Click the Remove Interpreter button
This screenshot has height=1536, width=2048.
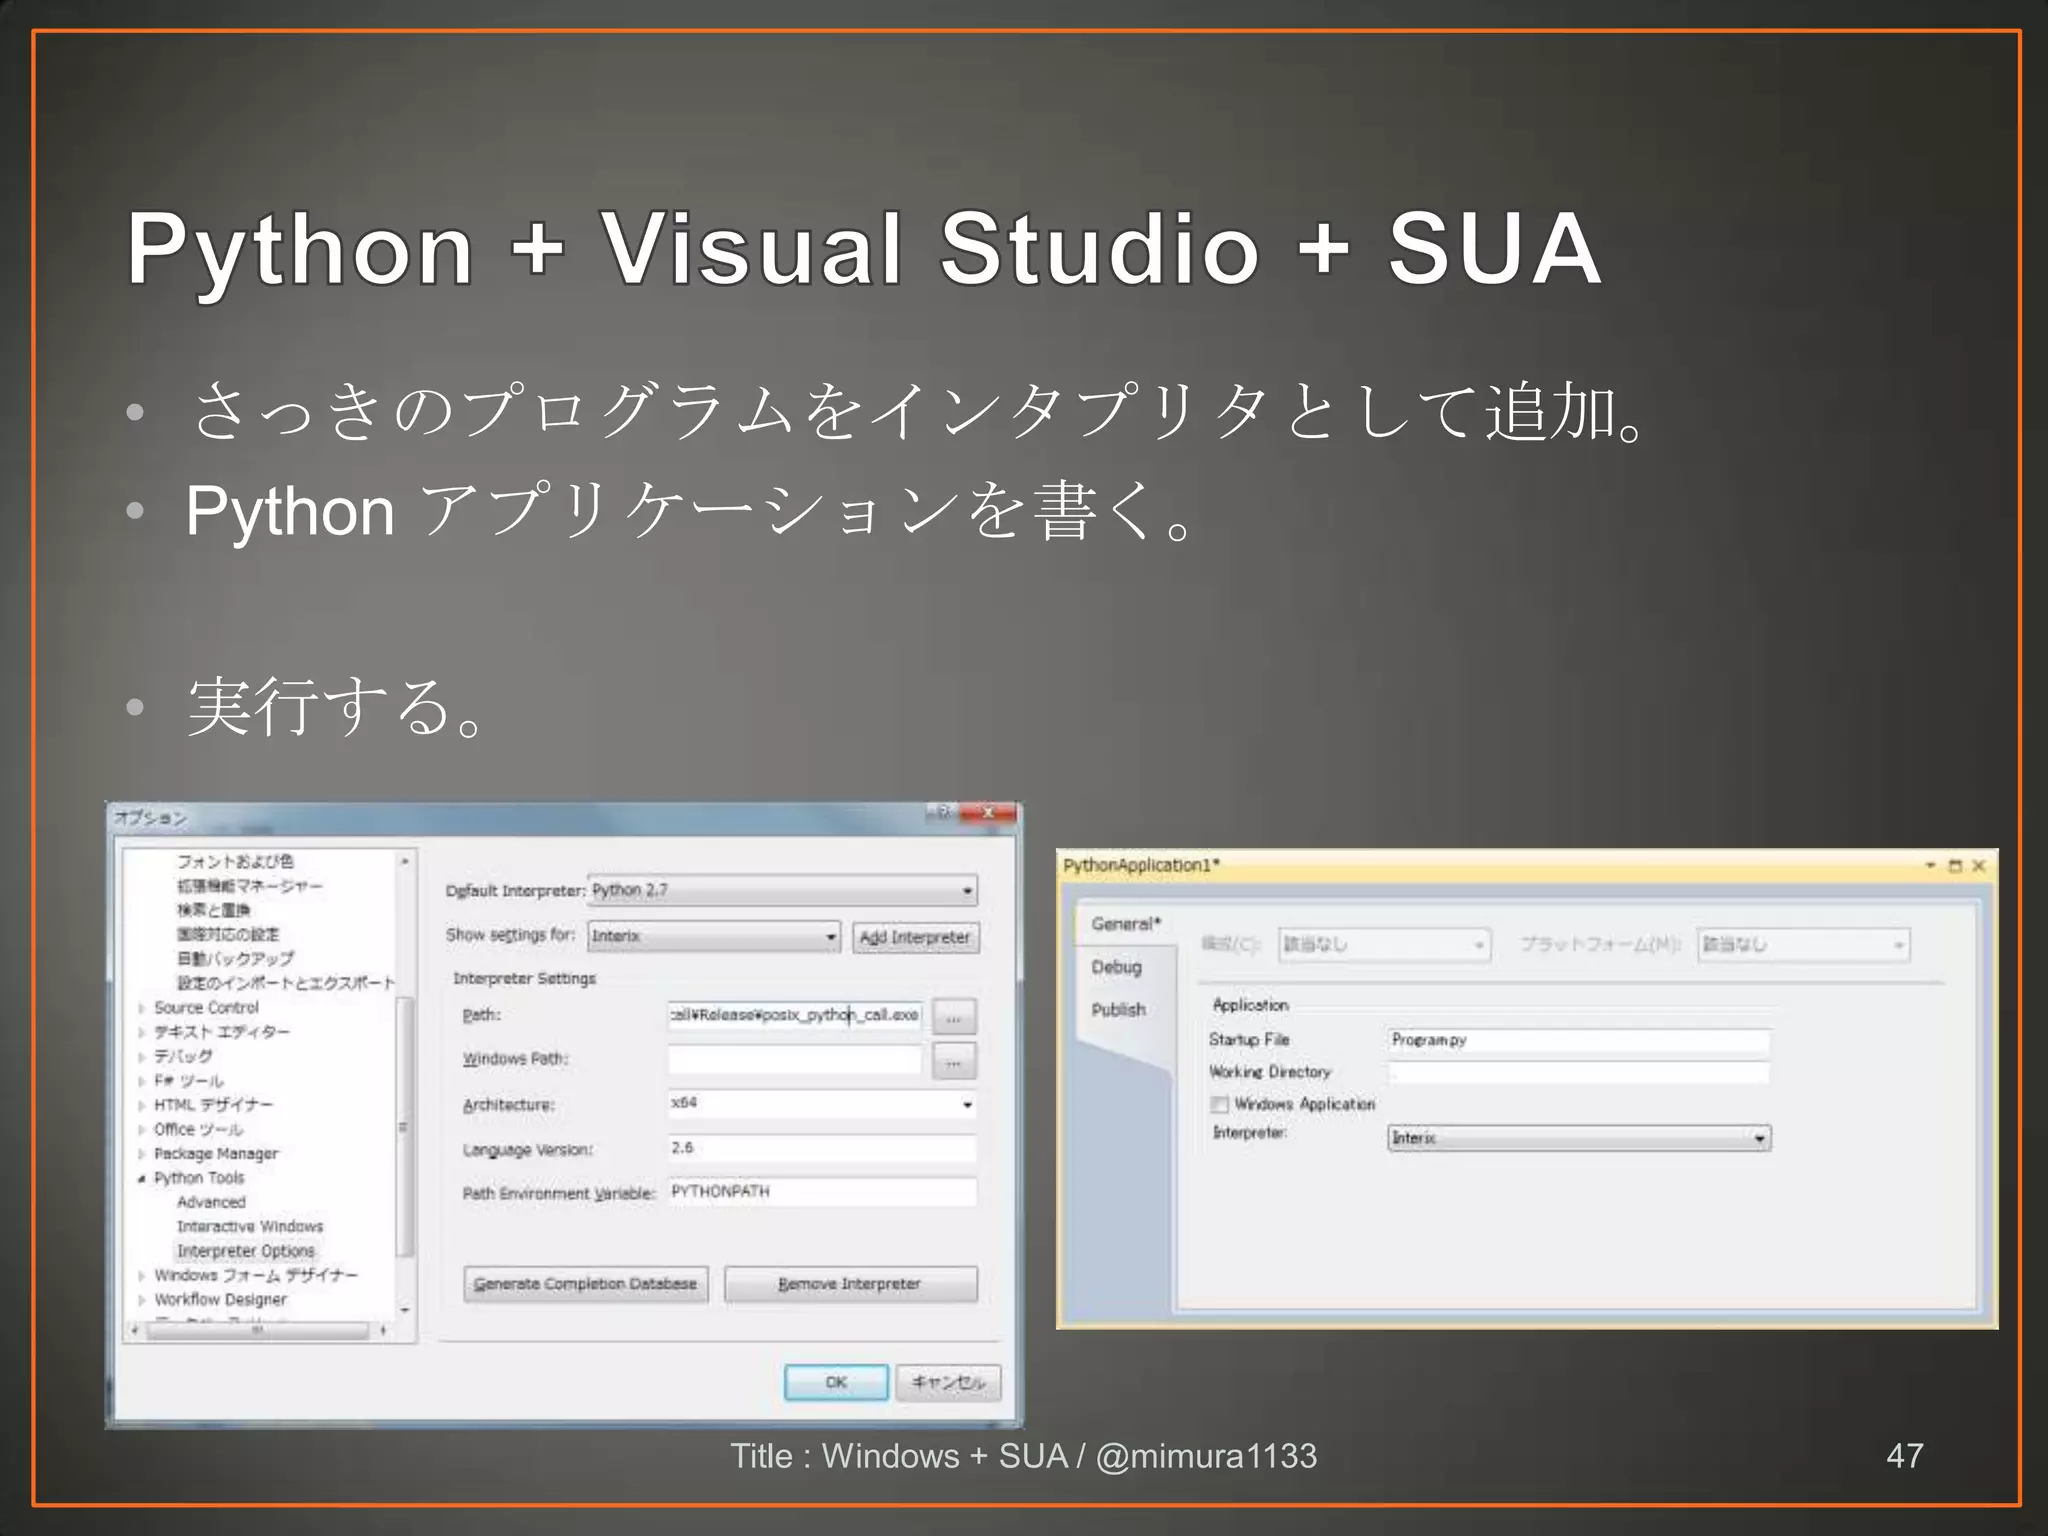pos(850,1284)
